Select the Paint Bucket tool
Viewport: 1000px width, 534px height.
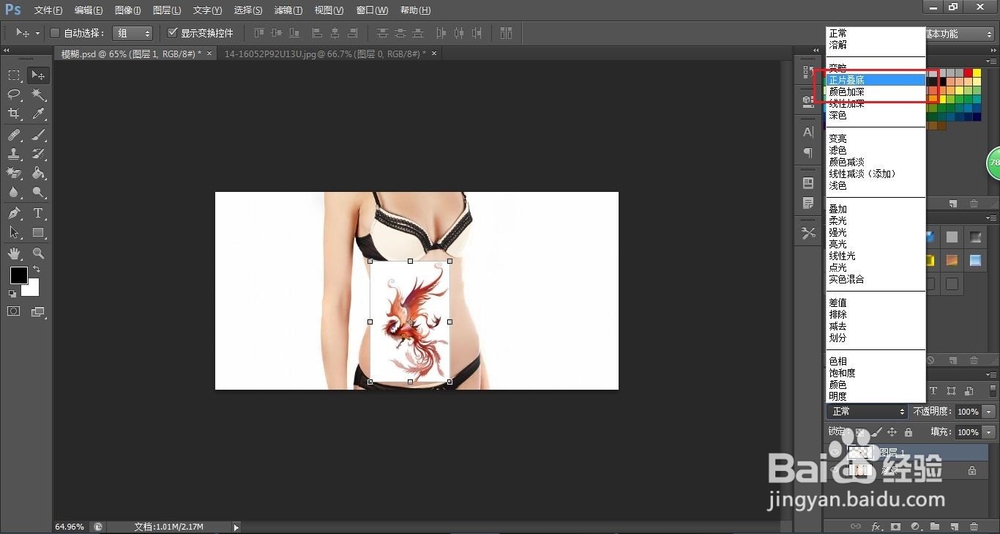click(x=38, y=173)
